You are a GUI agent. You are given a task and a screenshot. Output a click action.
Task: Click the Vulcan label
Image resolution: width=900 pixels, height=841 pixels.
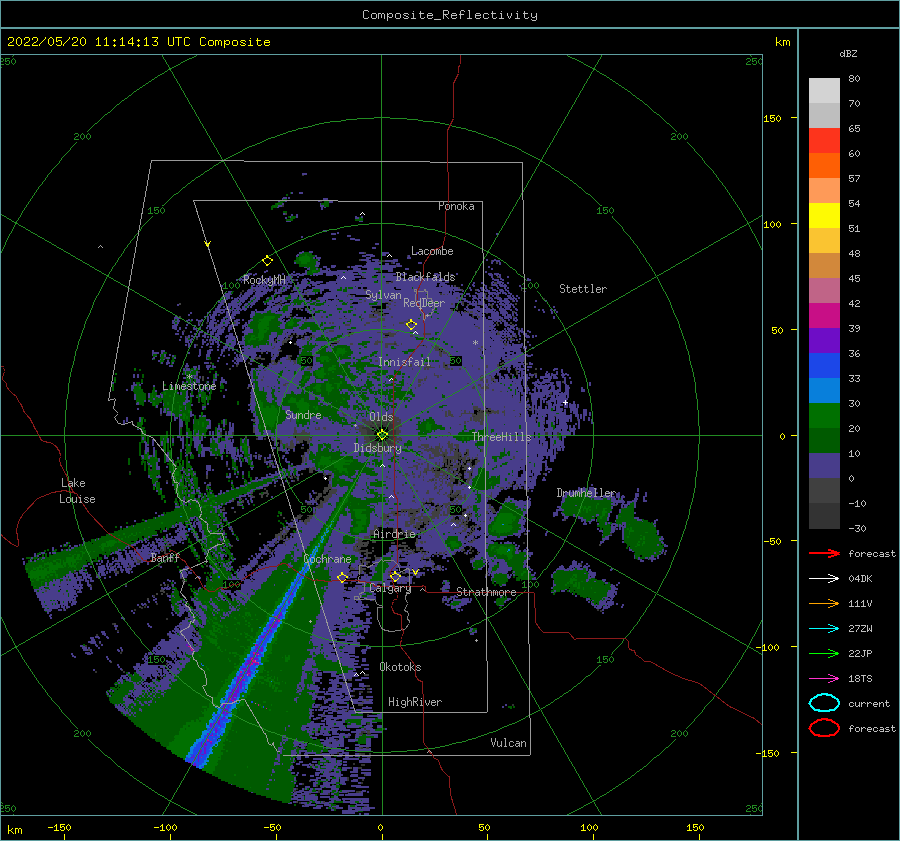click(509, 743)
